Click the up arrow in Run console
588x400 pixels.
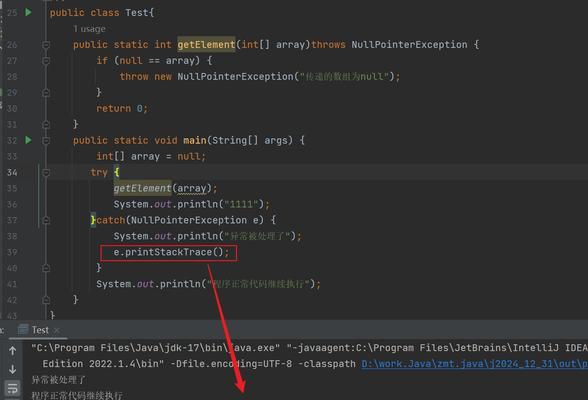12,351
